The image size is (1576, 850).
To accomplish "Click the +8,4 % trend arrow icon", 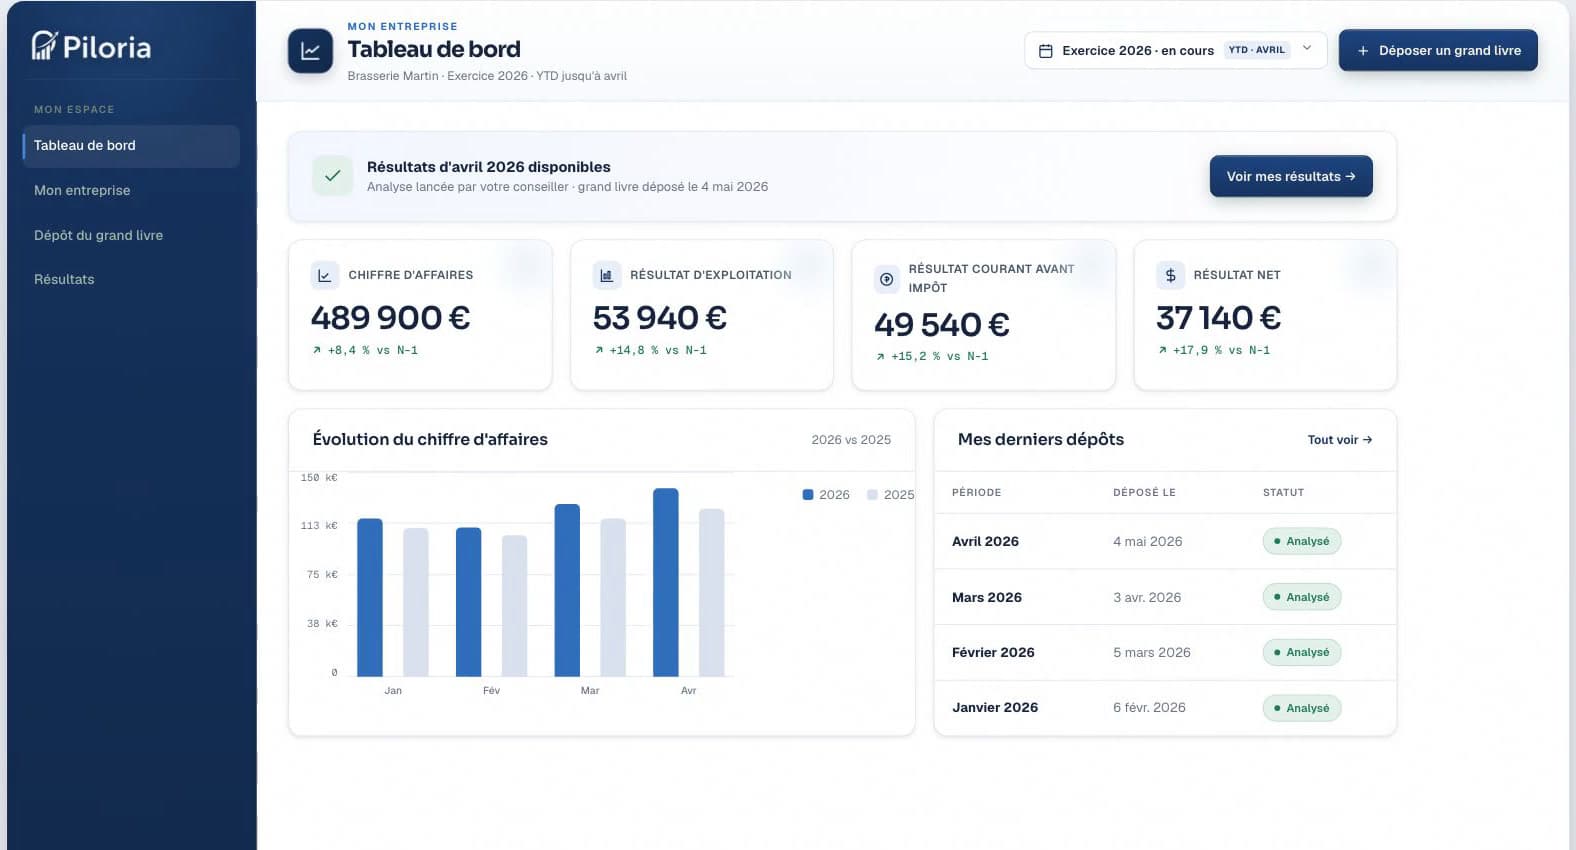I will [317, 350].
